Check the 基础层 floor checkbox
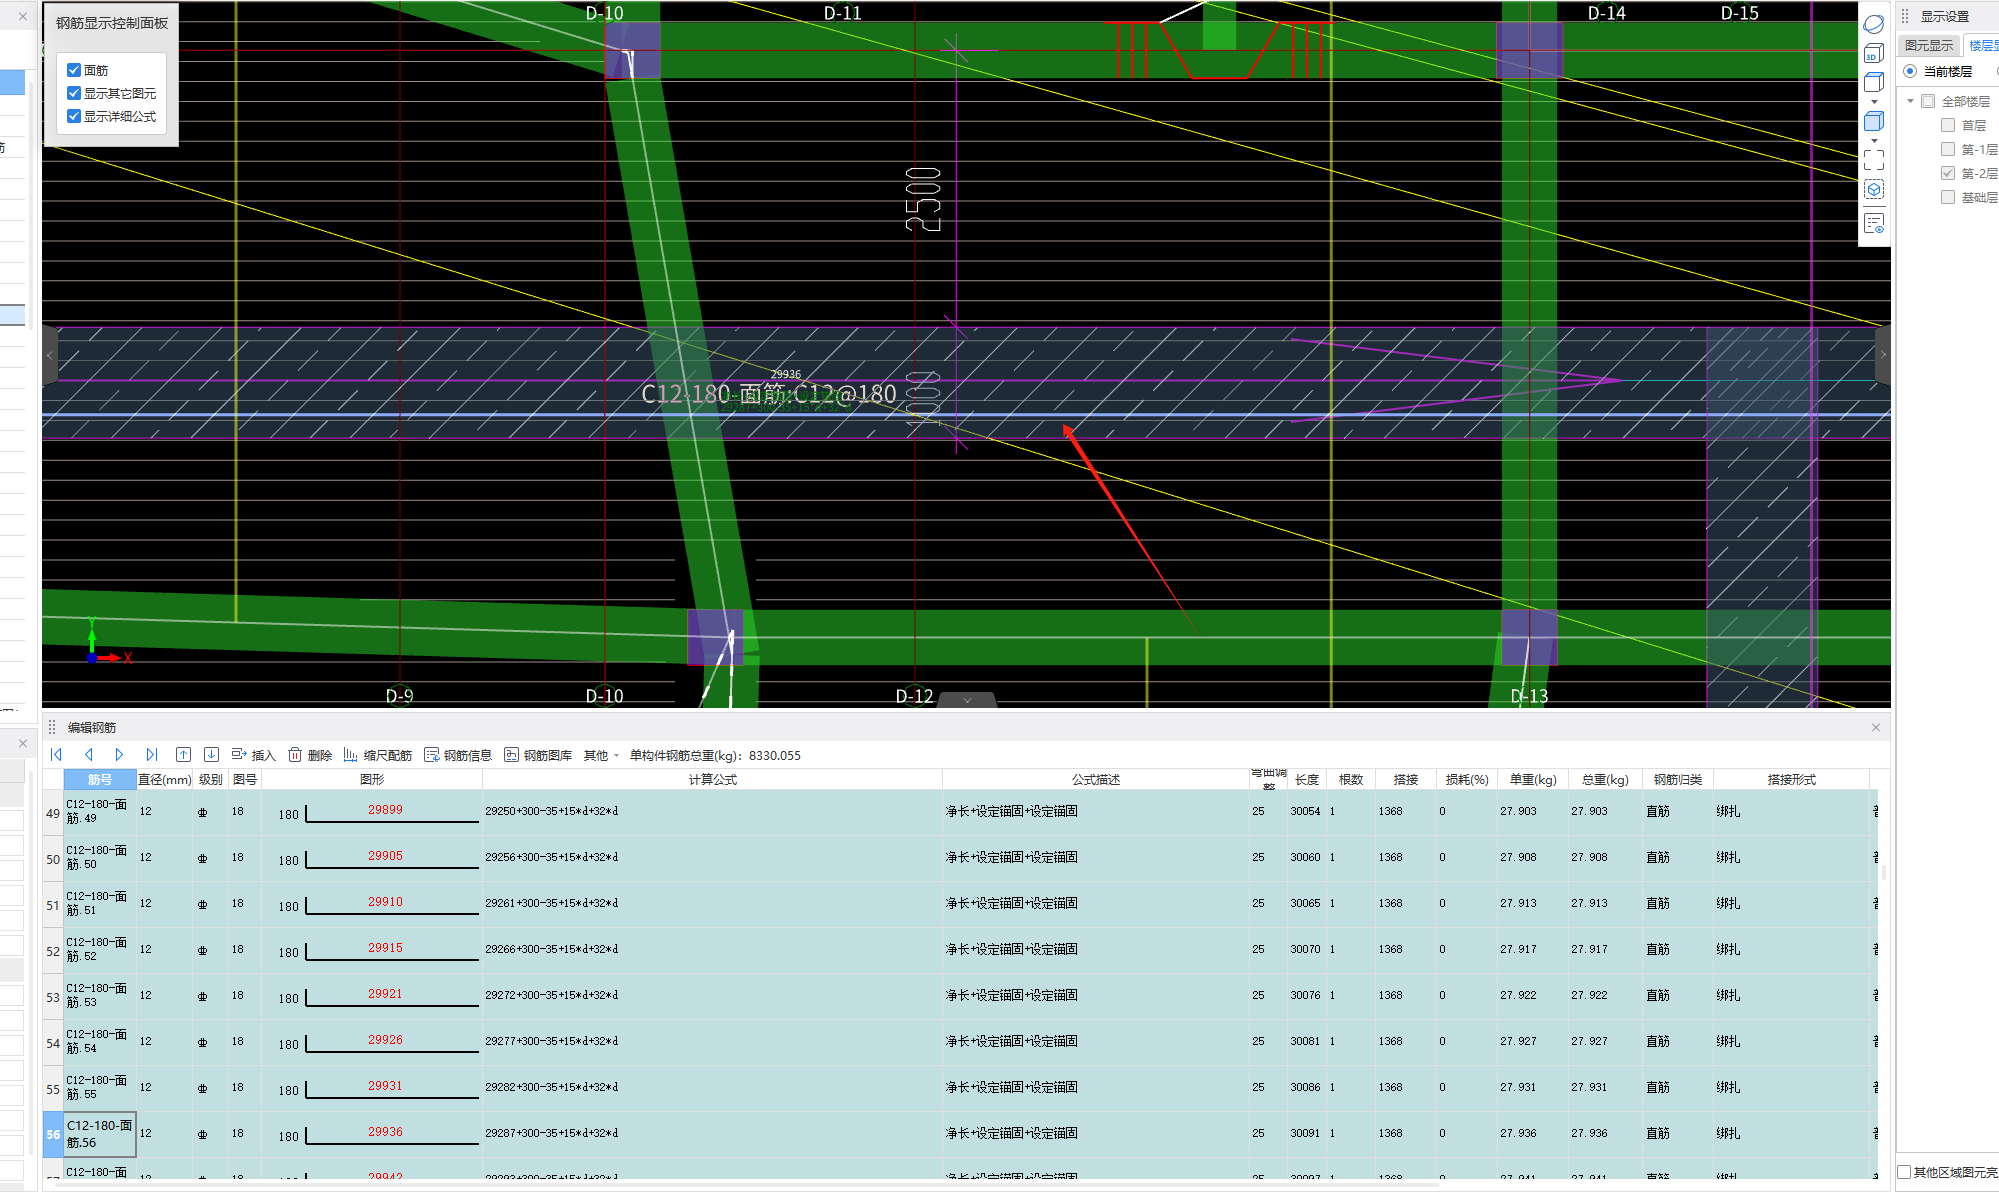 point(1948,197)
